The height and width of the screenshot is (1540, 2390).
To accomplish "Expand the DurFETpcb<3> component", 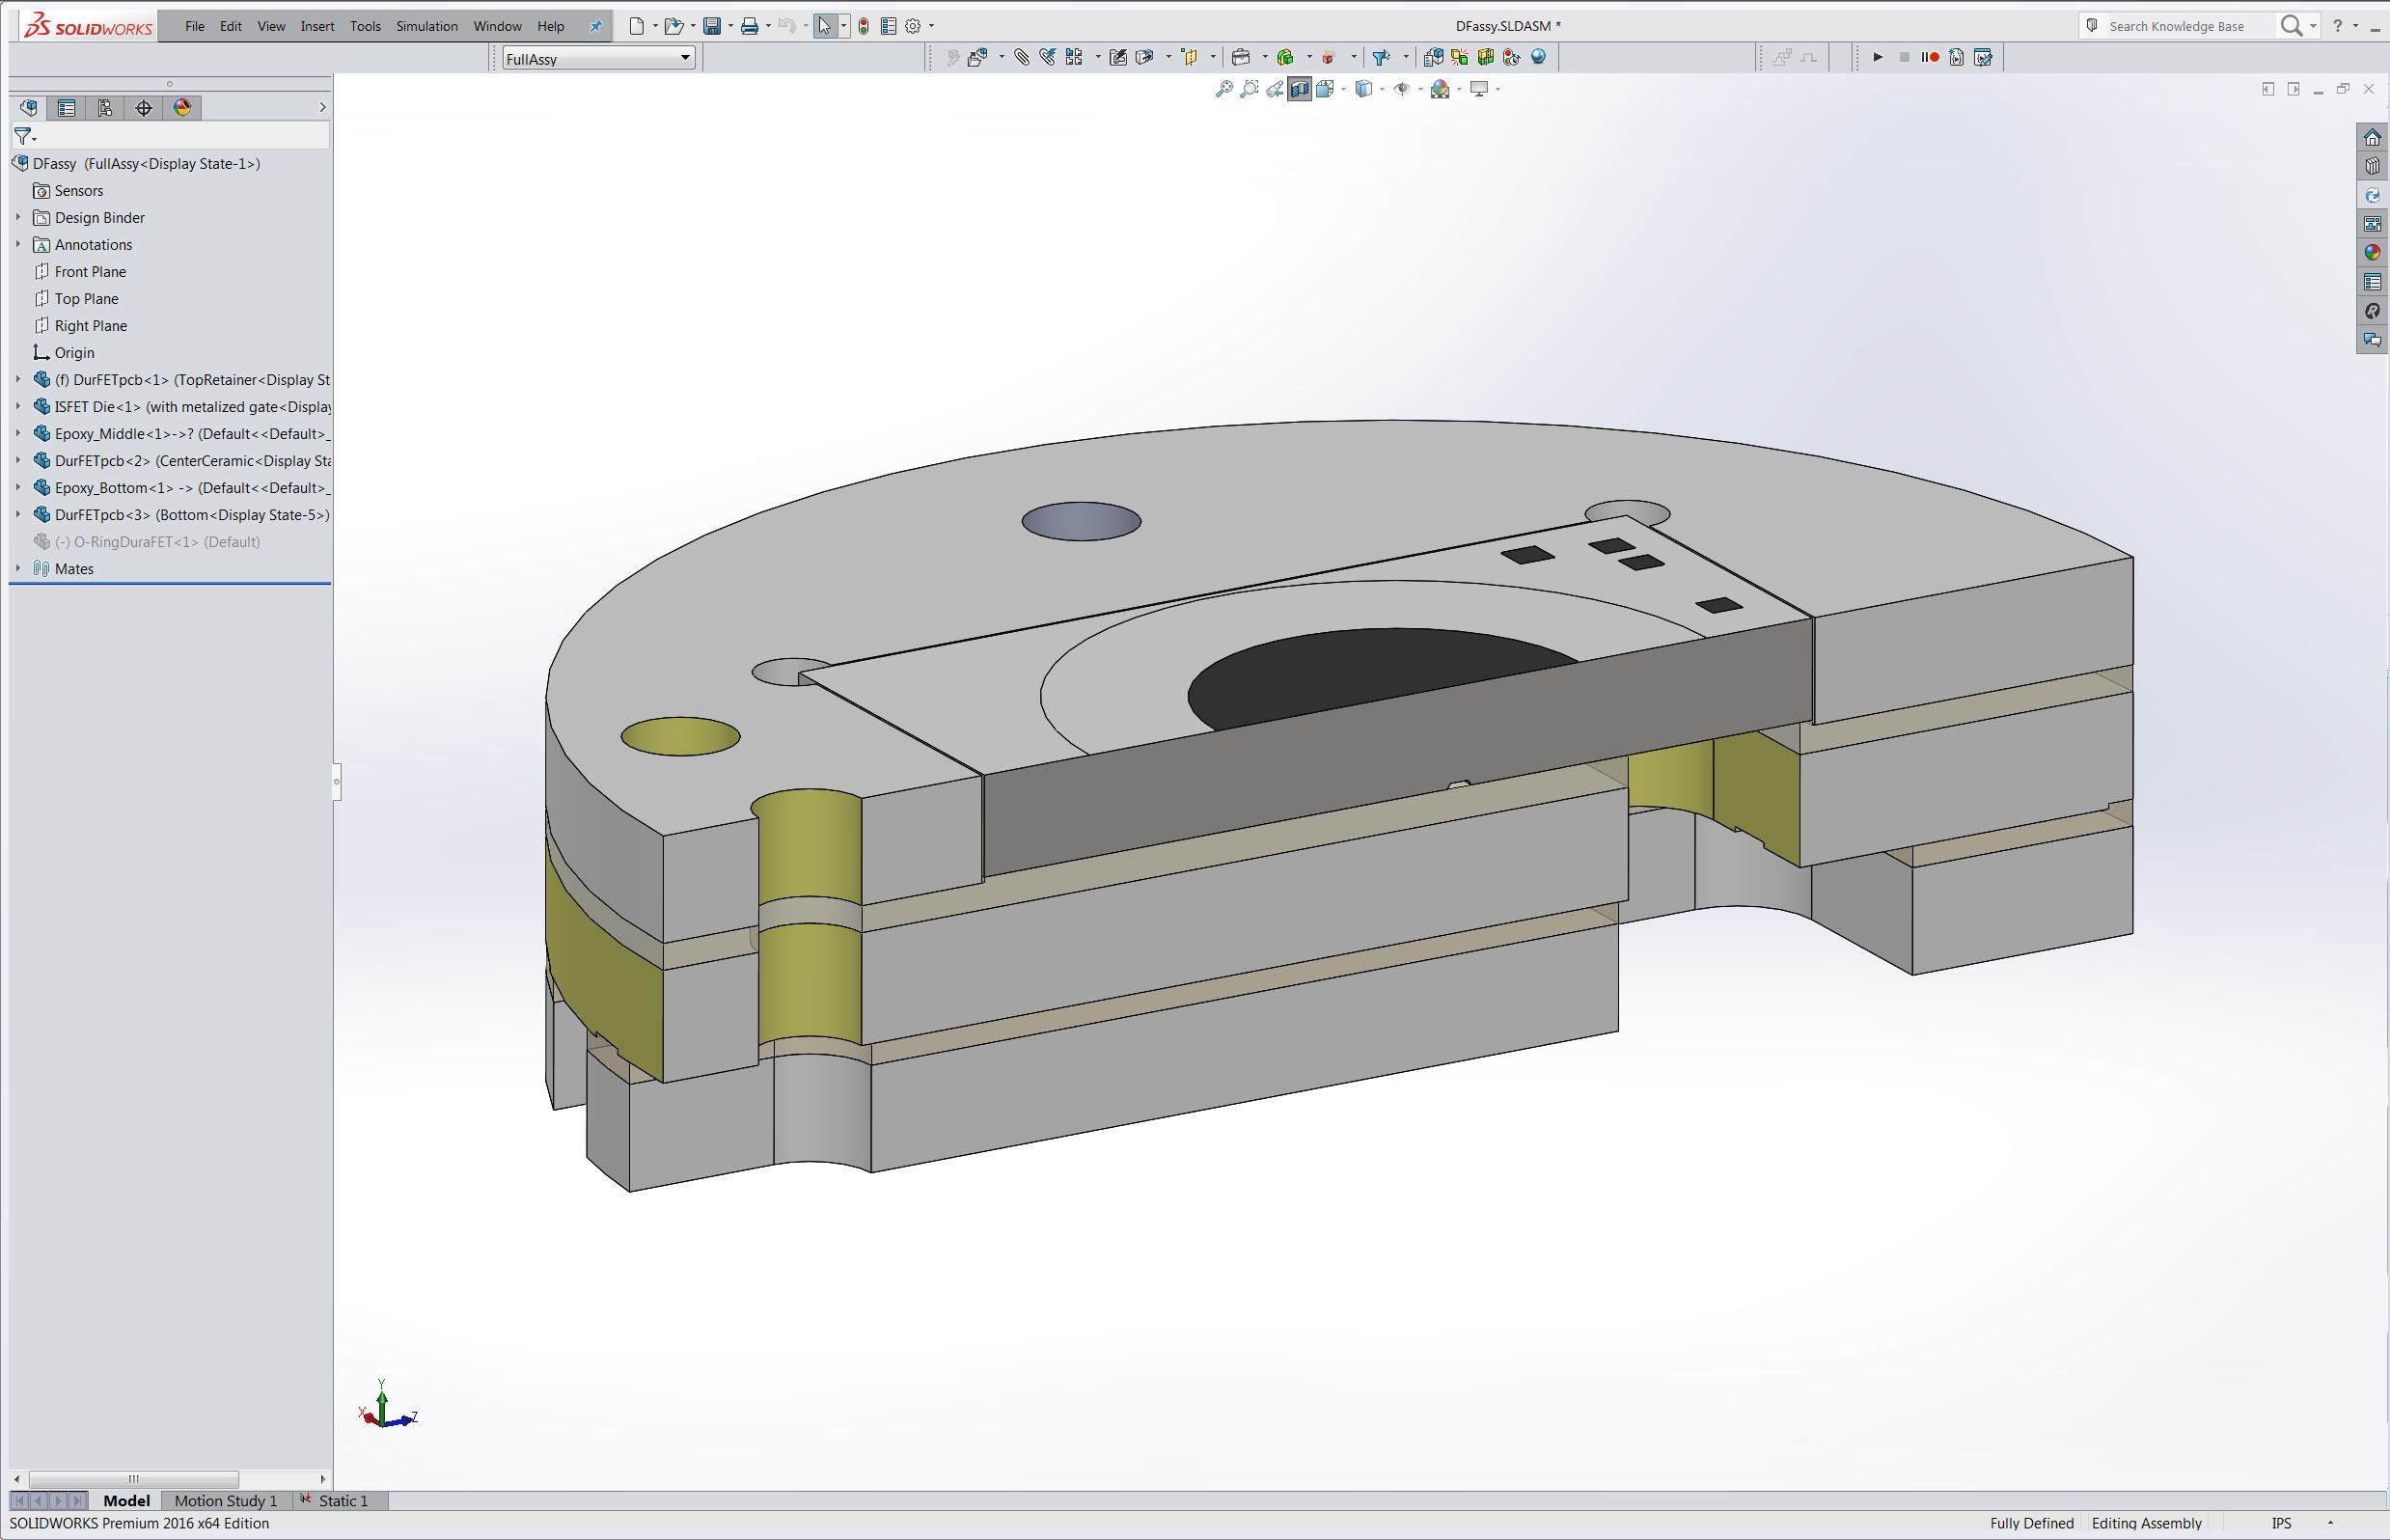I will click(x=18, y=514).
